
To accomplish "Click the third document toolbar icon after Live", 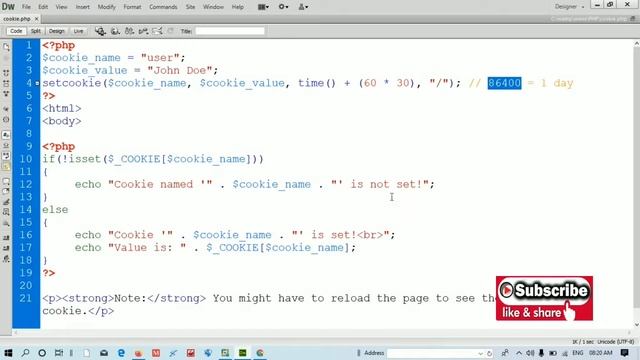I will point(129,31).
